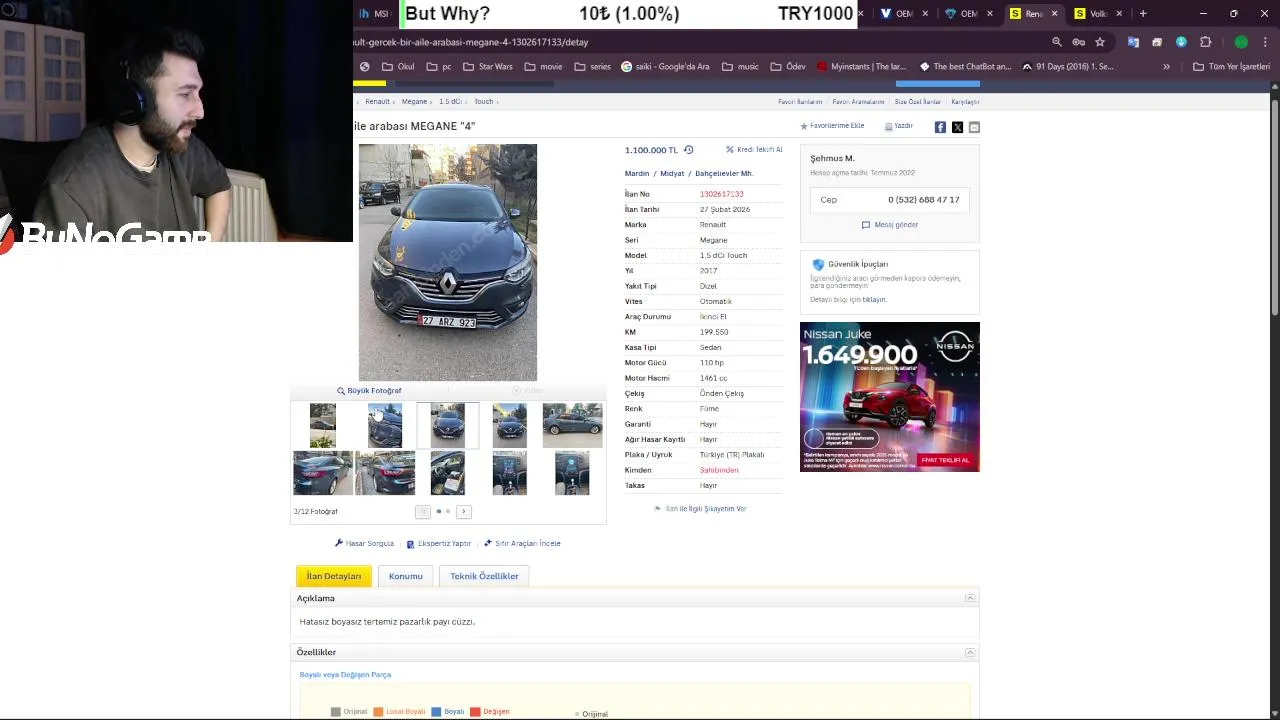Image resolution: width=1280 pixels, height=720 pixels.
Task: Open the Myinstants bookmark
Action: (x=861, y=67)
